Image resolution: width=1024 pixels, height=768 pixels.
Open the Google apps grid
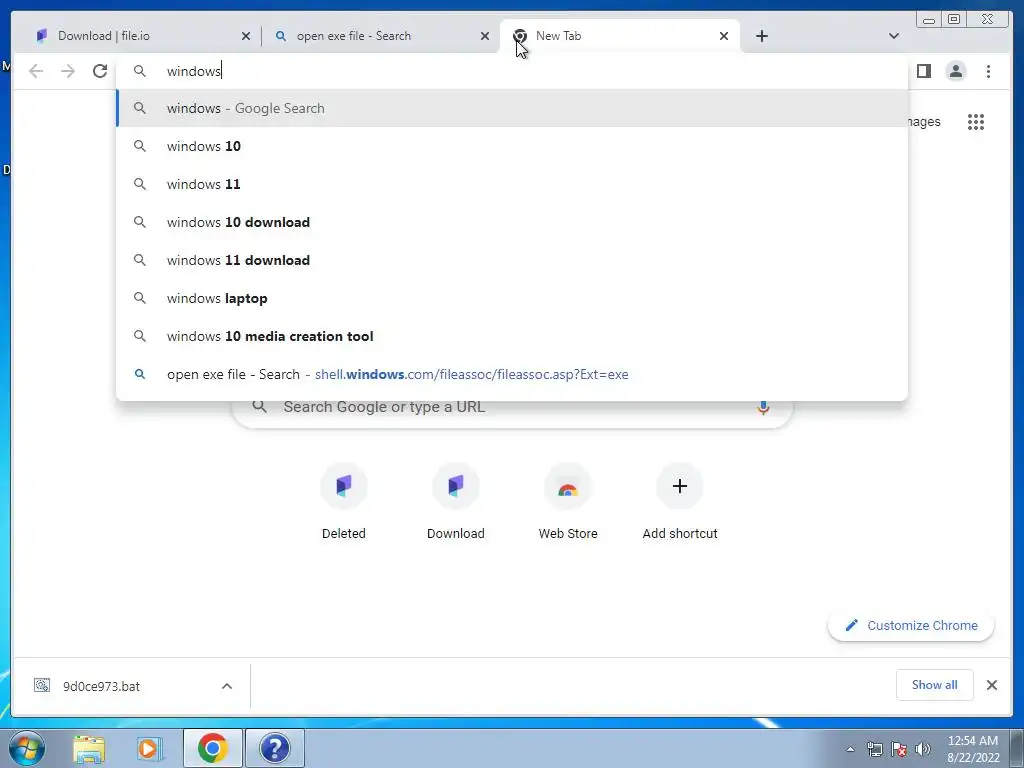[x=976, y=122]
